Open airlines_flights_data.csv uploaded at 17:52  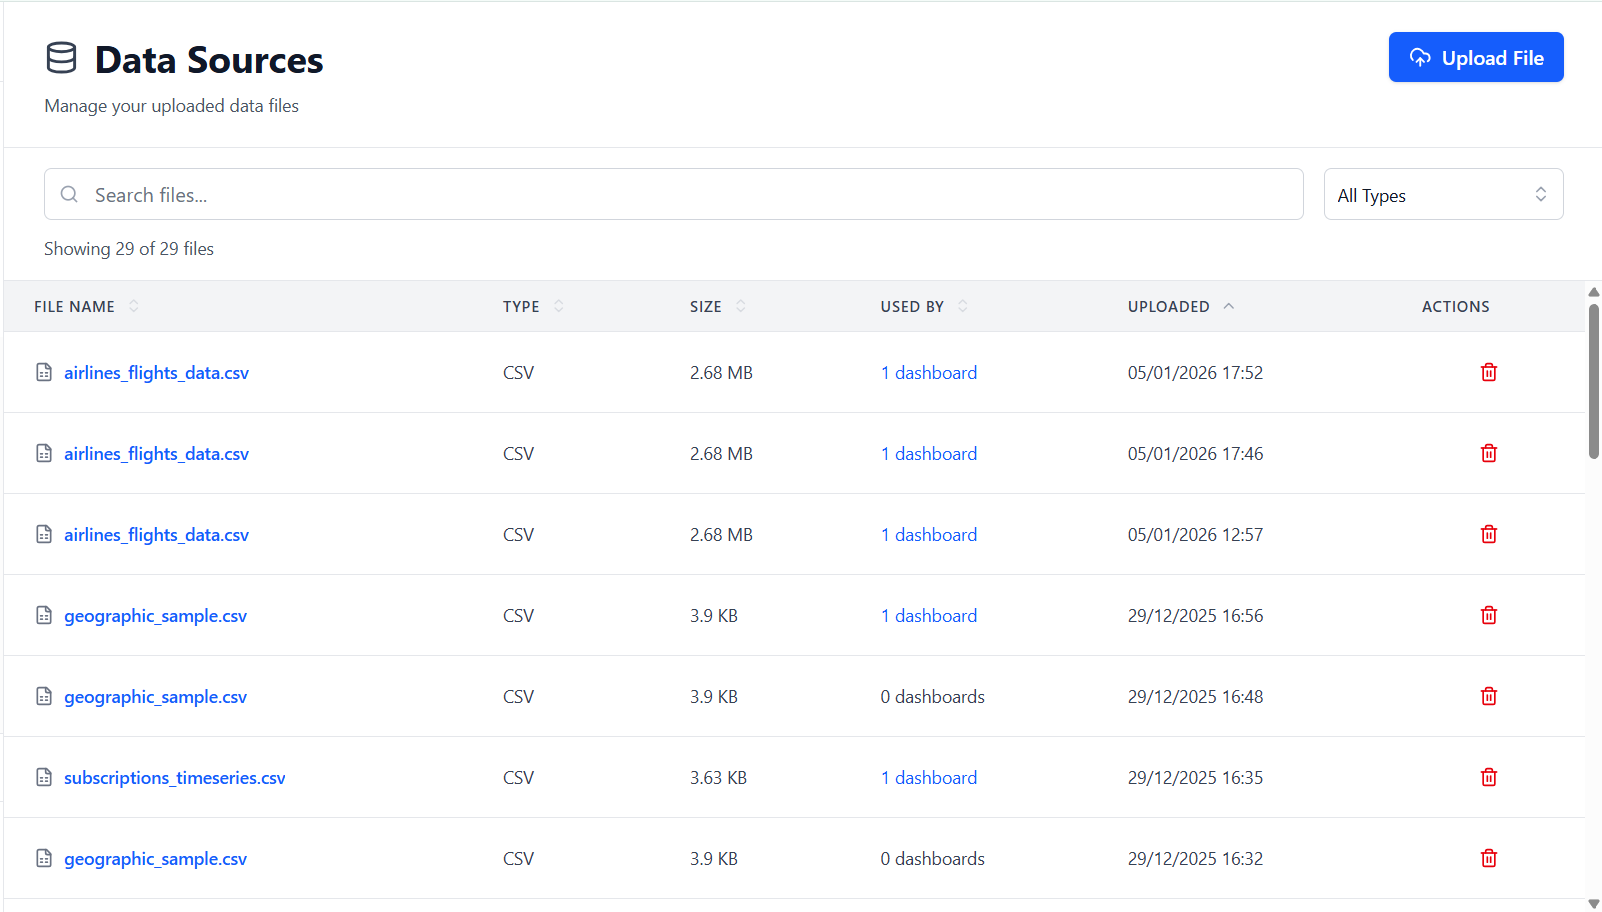156,373
